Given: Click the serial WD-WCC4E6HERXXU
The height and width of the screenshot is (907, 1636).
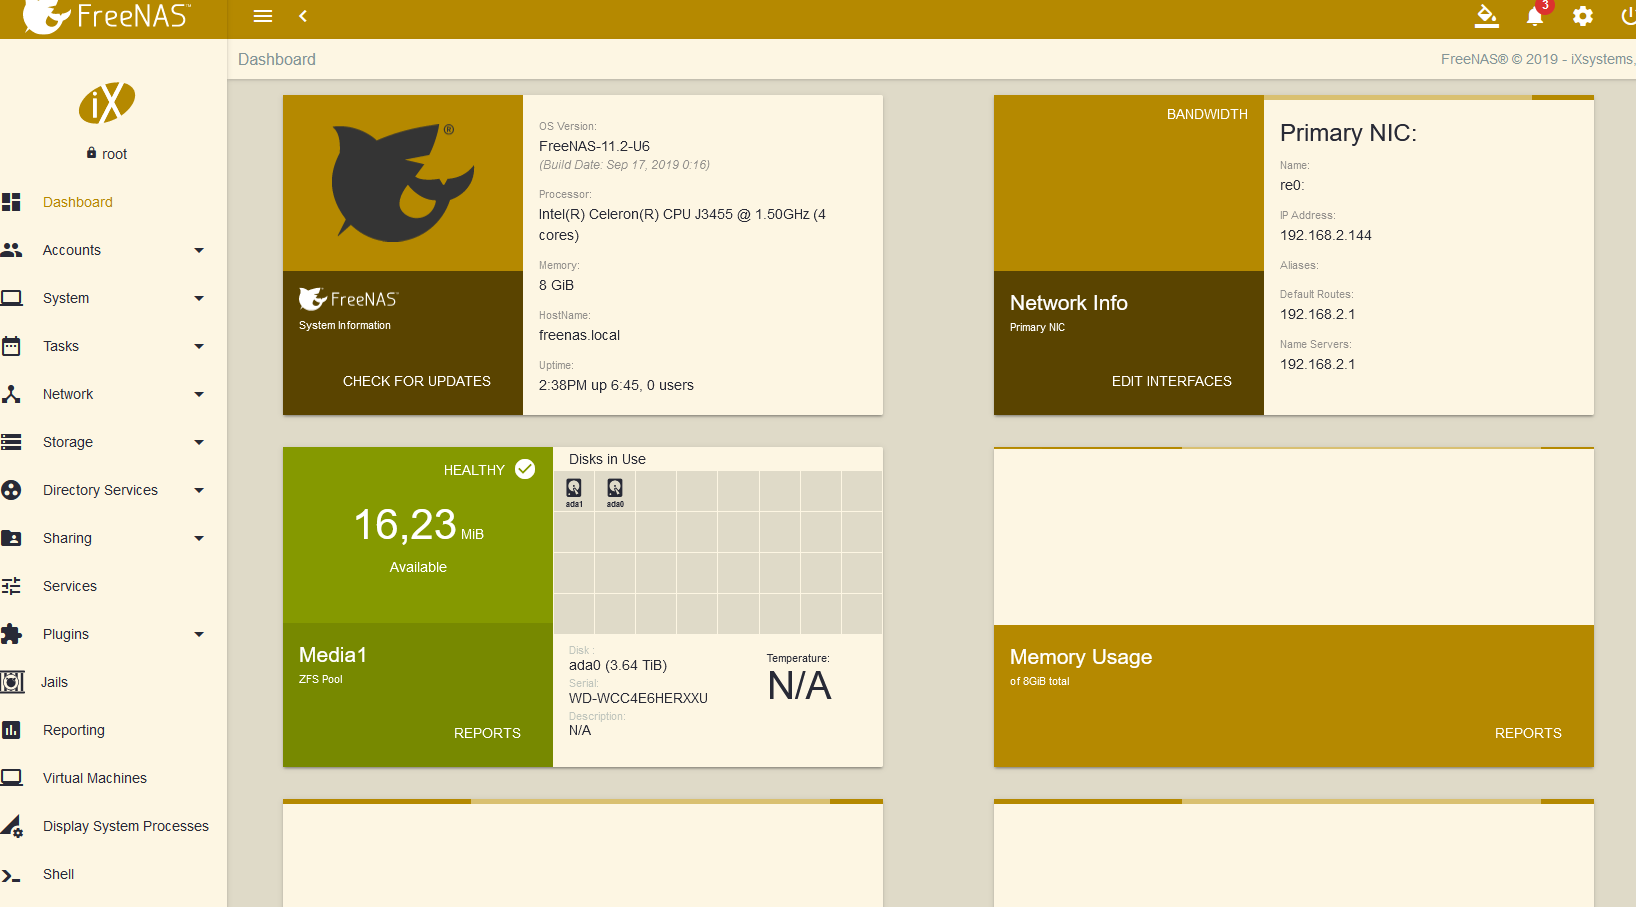Looking at the screenshot, I should pos(638,698).
